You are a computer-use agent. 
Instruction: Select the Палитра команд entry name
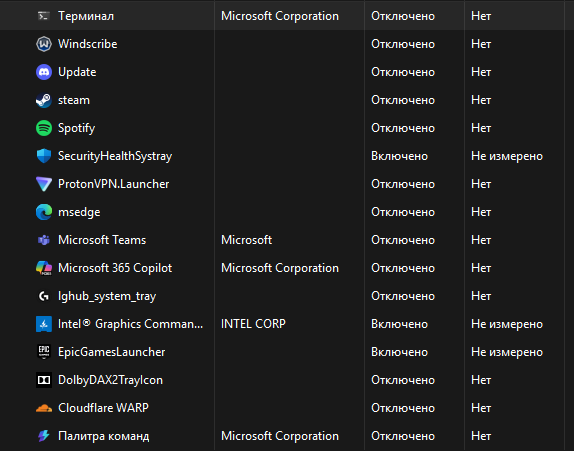point(104,436)
